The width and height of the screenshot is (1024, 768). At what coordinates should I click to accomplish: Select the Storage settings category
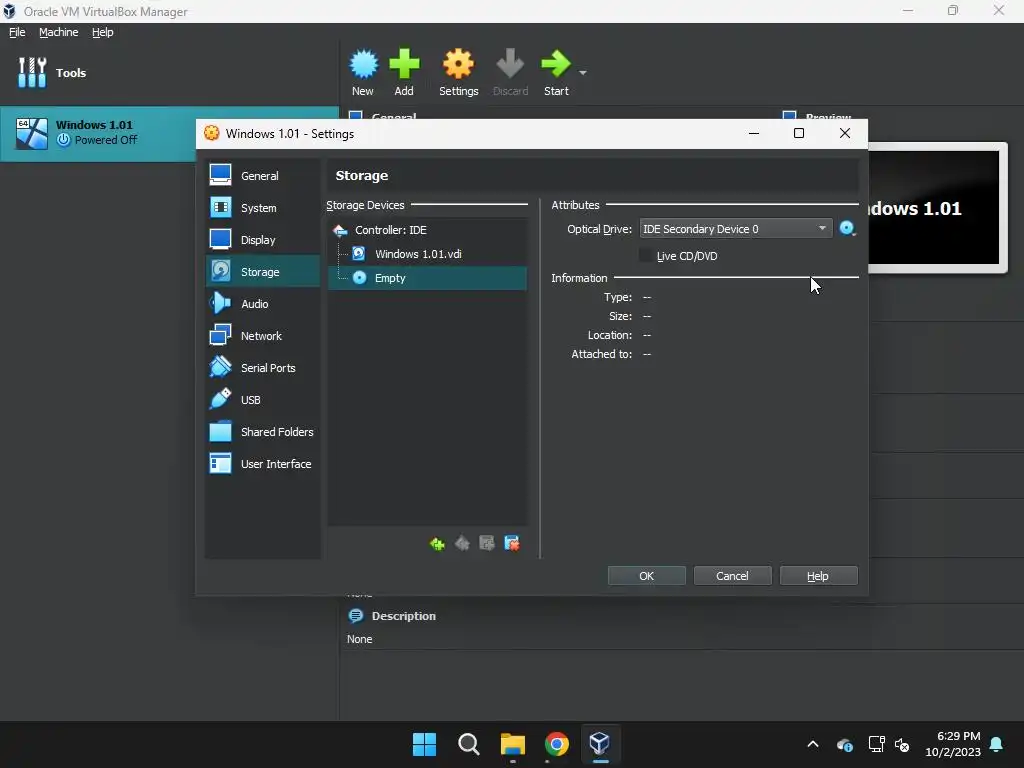click(263, 272)
